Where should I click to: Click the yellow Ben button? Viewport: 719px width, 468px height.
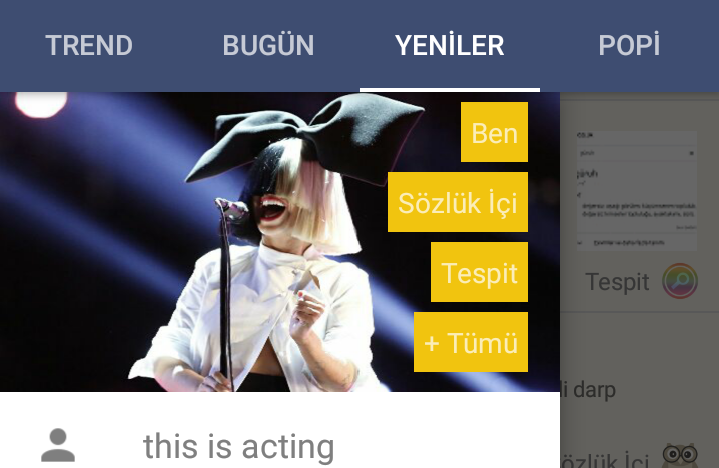(x=494, y=132)
